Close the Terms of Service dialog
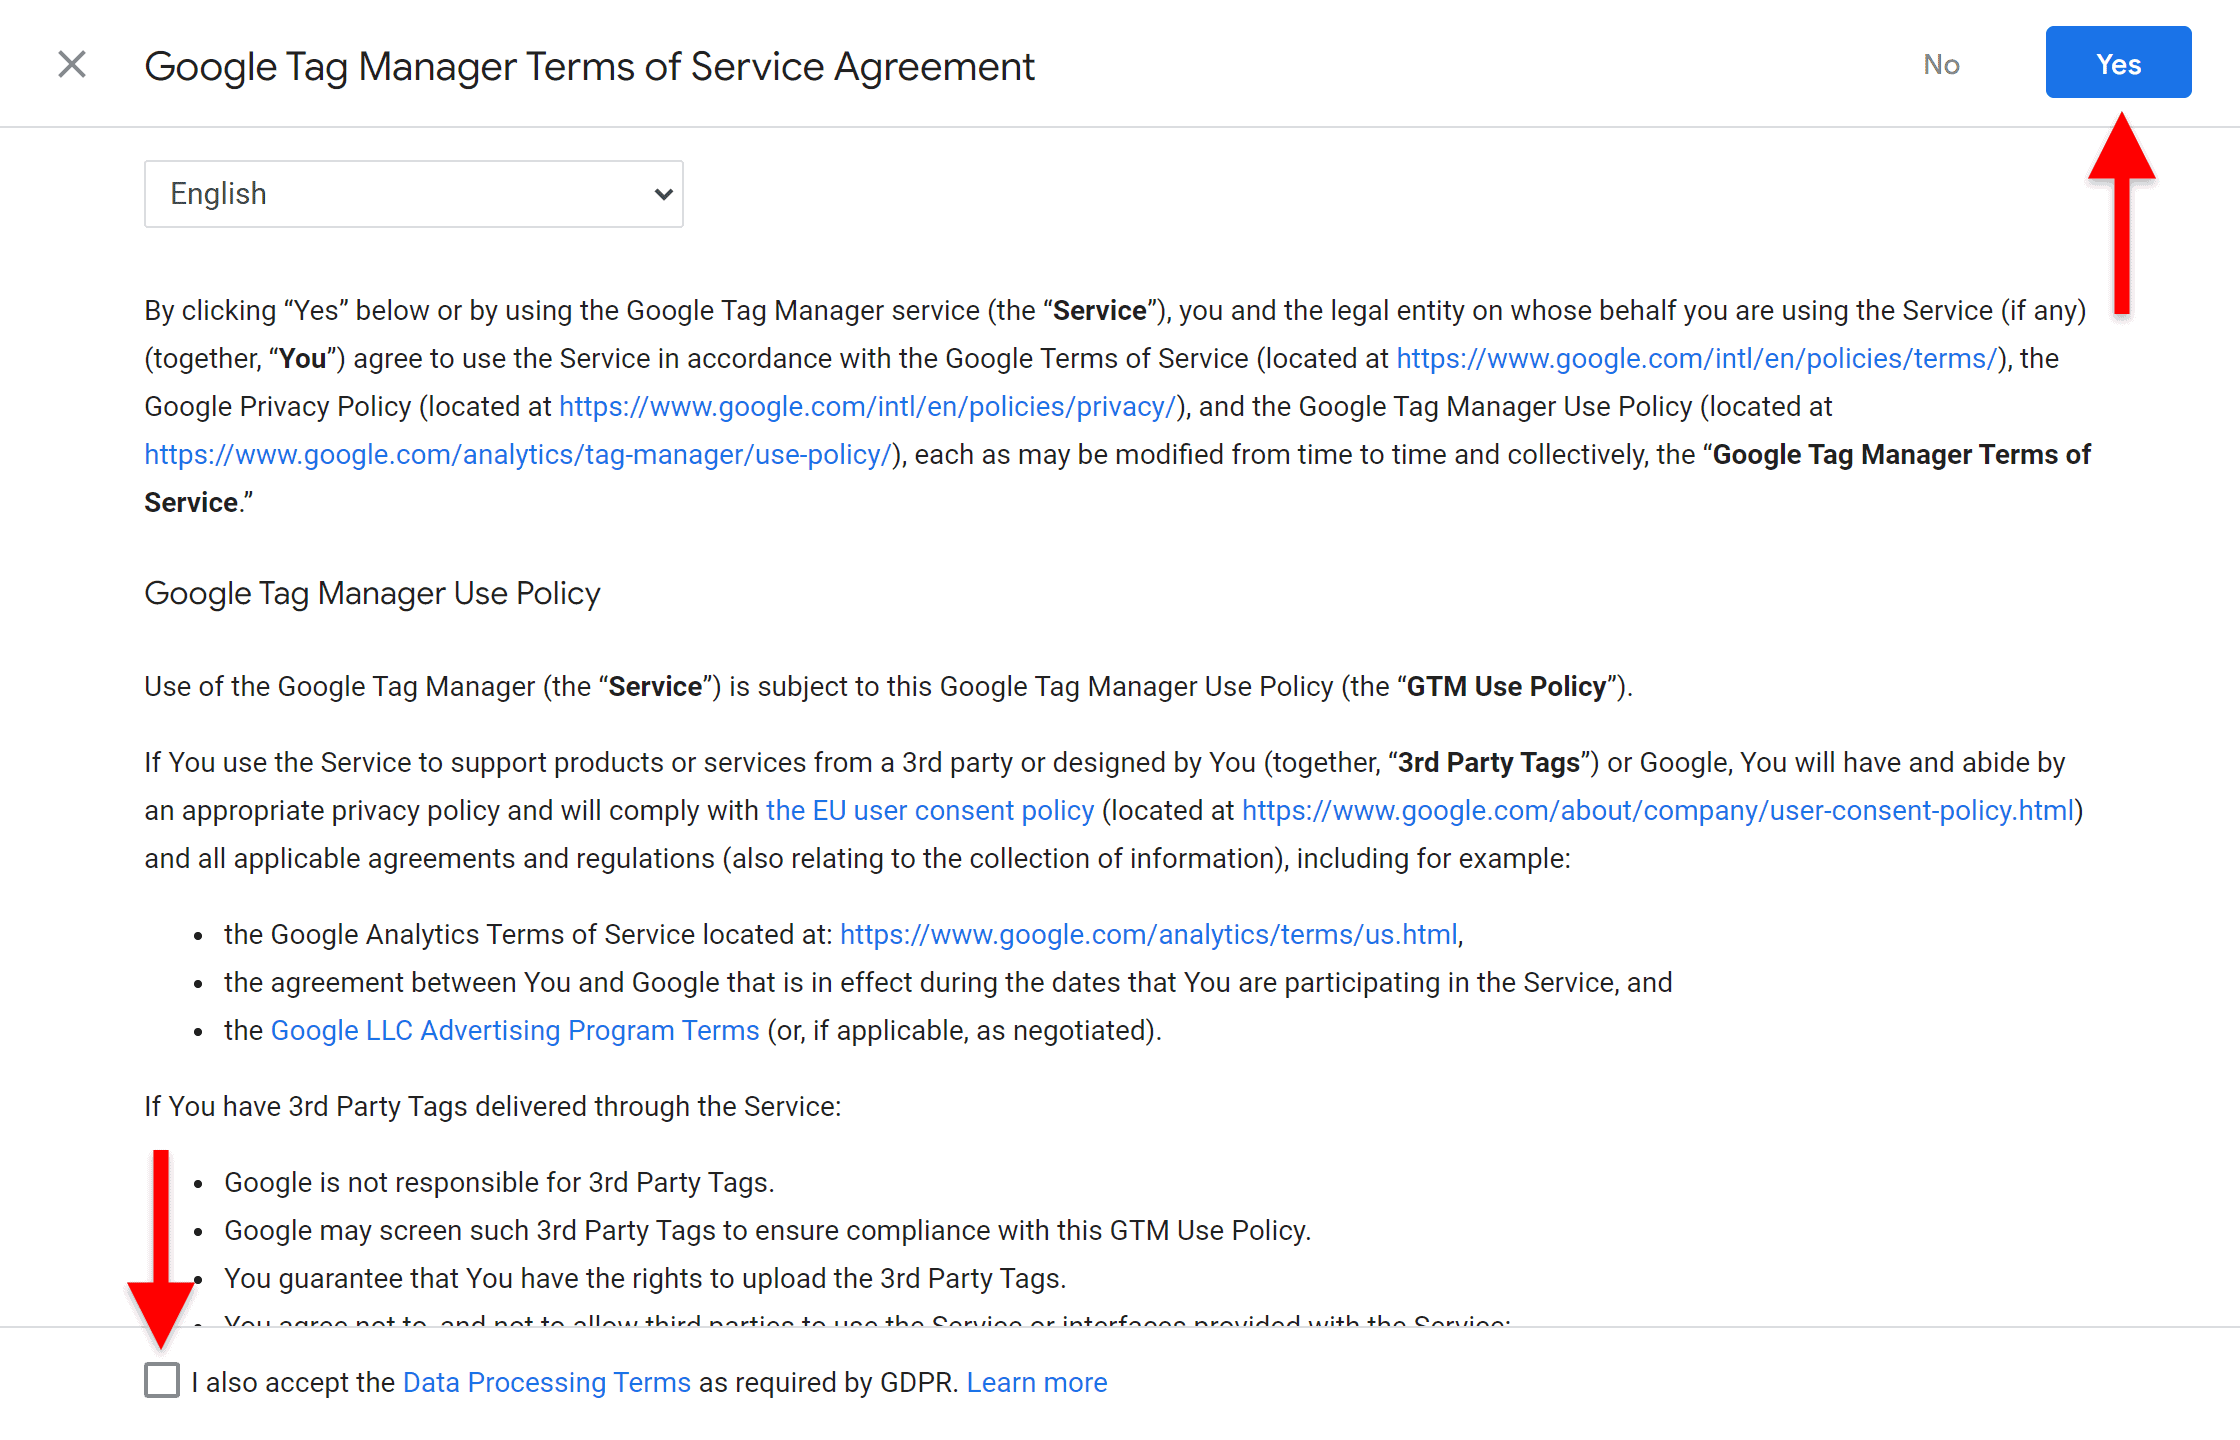Image resolution: width=2240 pixels, height=1440 pixels. click(71, 63)
